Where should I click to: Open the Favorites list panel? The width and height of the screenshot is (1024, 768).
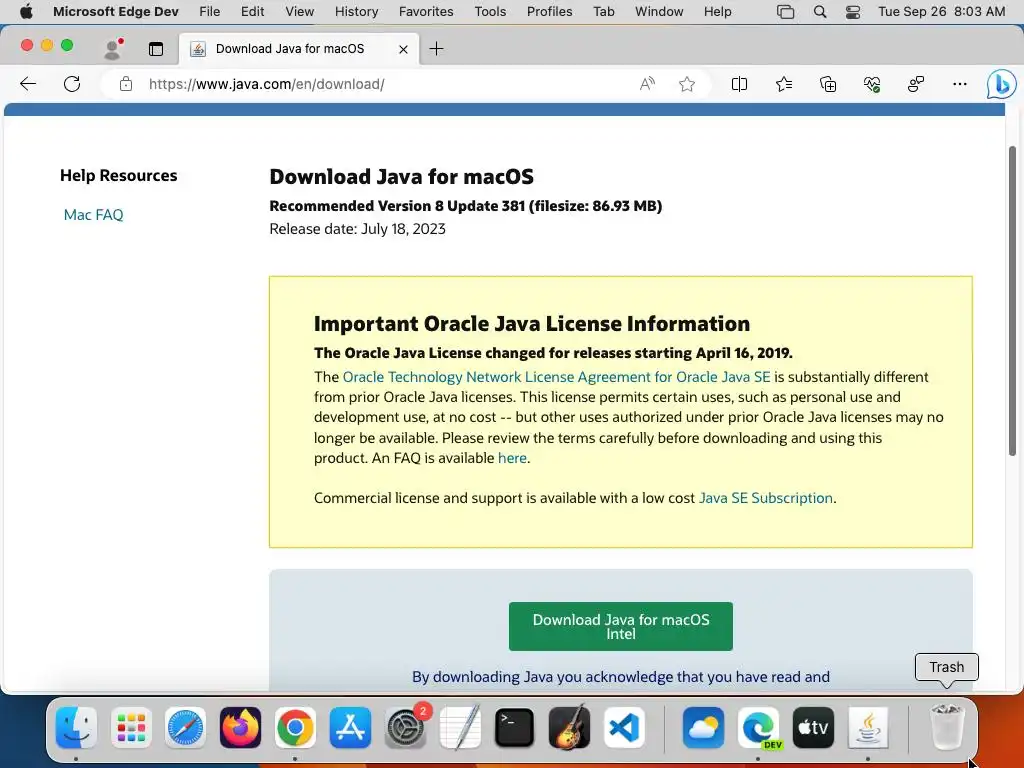[x=784, y=84]
